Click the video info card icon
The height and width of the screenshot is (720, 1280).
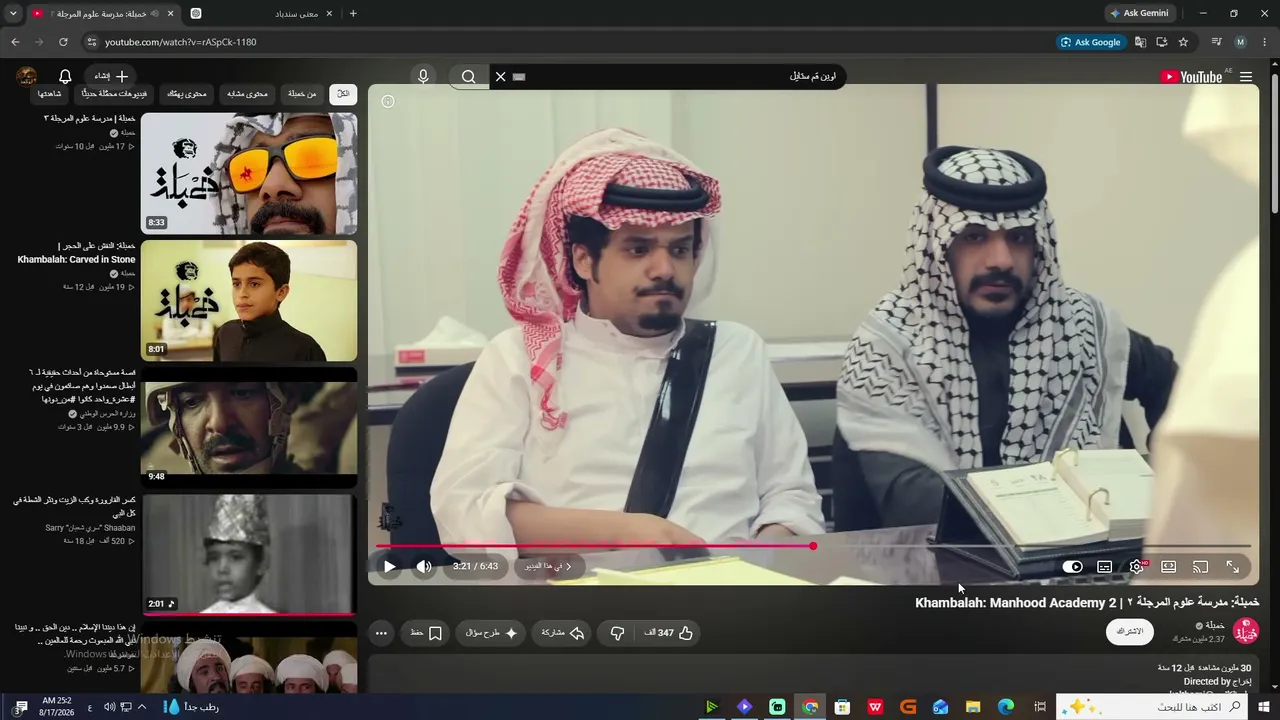[388, 101]
